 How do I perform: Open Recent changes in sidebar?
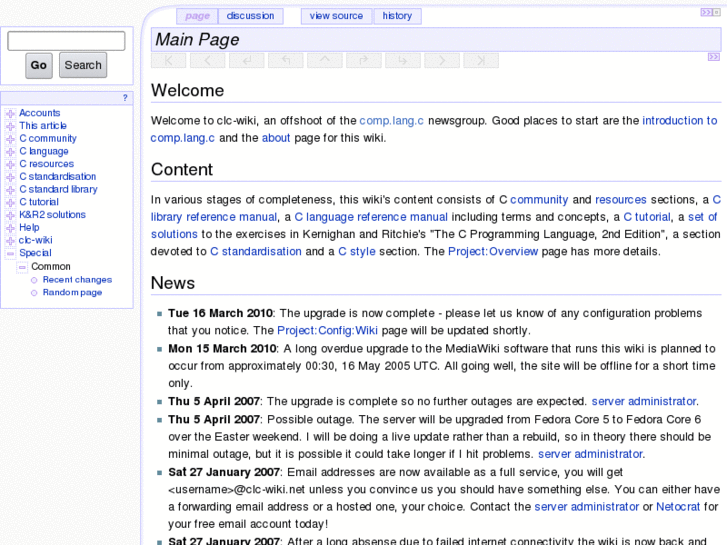77,280
